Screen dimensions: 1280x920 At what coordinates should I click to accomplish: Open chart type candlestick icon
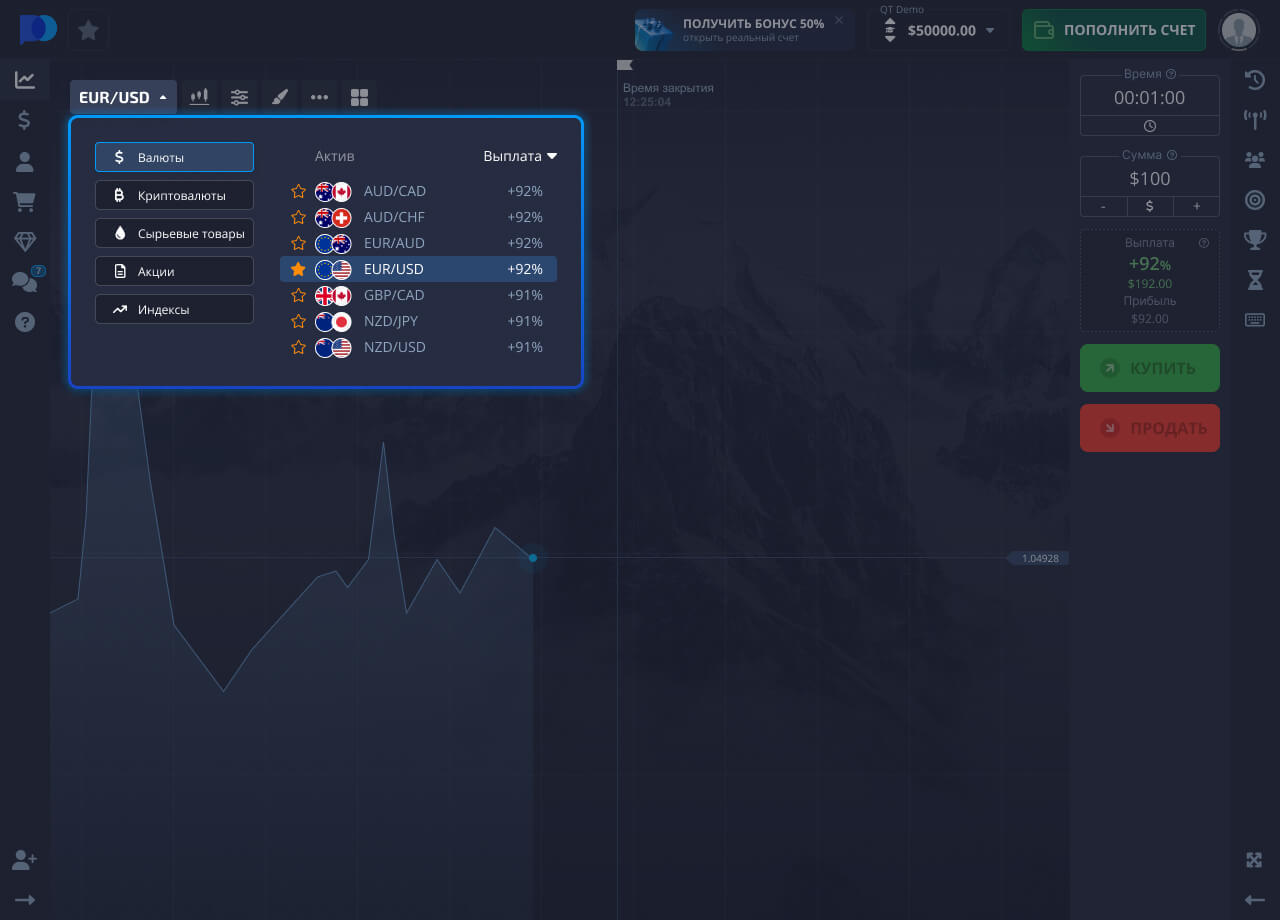tap(200, 97)
